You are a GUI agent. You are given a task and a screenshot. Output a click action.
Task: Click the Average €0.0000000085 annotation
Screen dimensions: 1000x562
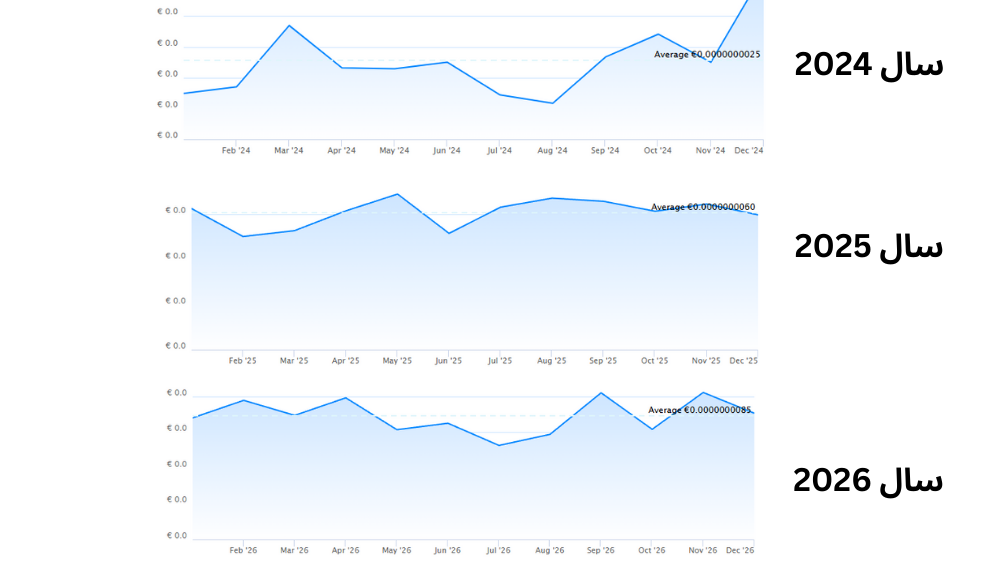pyautogui.click(x=700, y=410)
